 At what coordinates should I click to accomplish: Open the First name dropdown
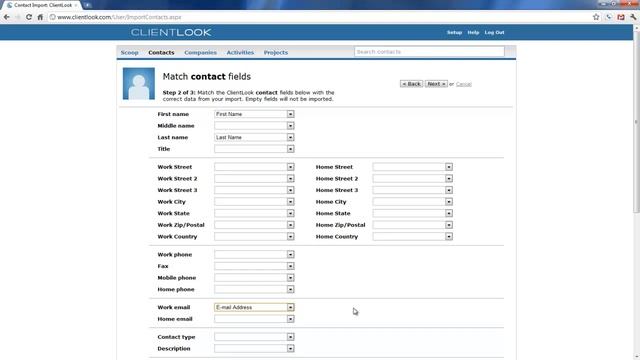click(254, 114)
